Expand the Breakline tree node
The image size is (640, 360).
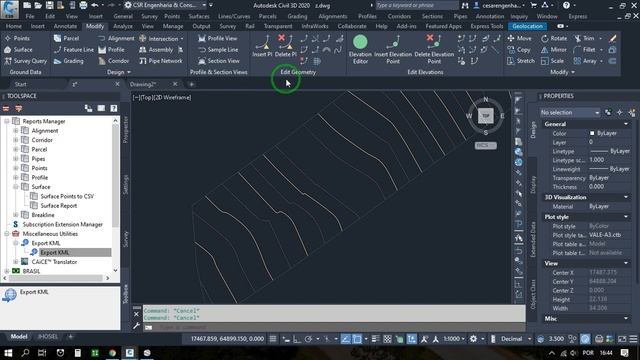[16, 215]
